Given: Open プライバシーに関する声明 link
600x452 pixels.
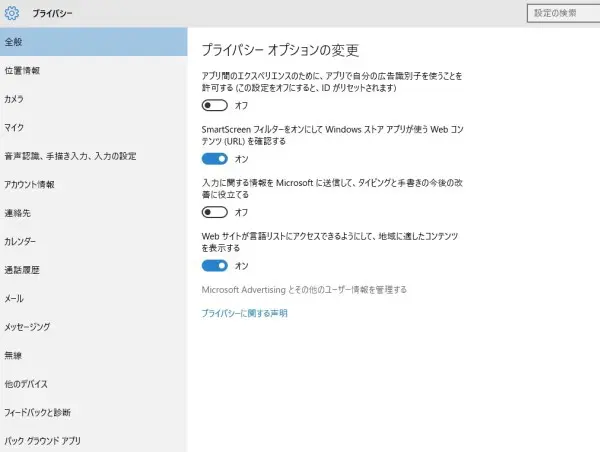Looking at the screenshot, I should 244,313.
